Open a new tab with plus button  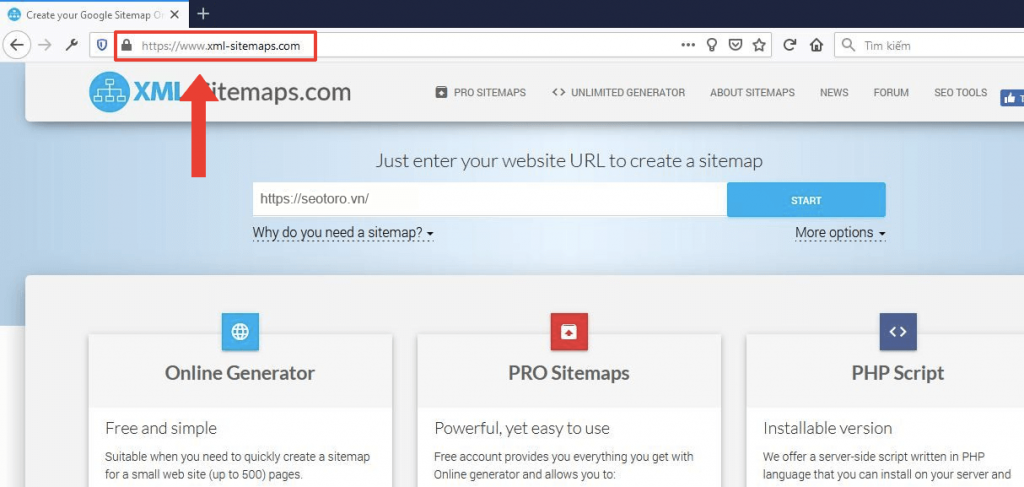click(203, 13)
